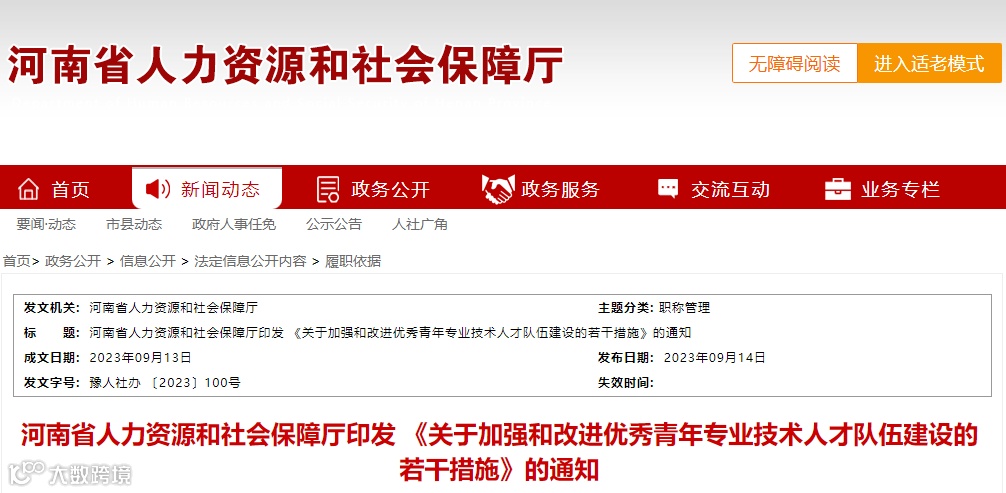
Task: Click the document icon beside 政务公开
Action: click(x=328, y=189)
